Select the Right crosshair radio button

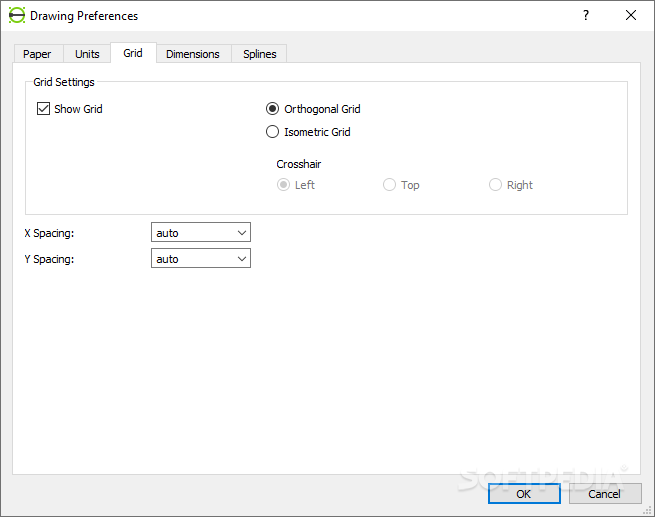click(x=495, y=185)
